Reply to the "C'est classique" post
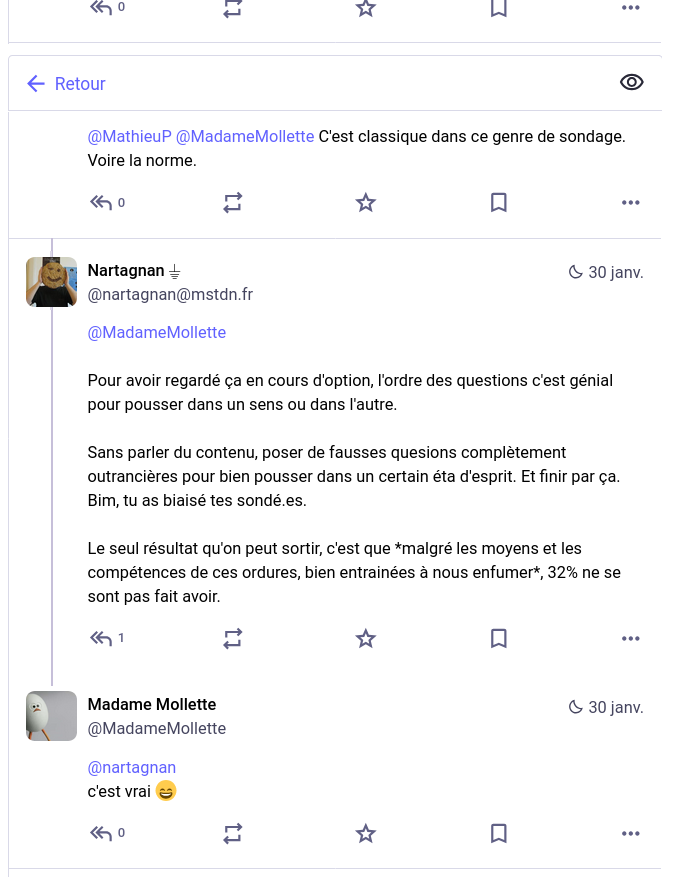The image size is (675, 877). [x=101, y=203]
